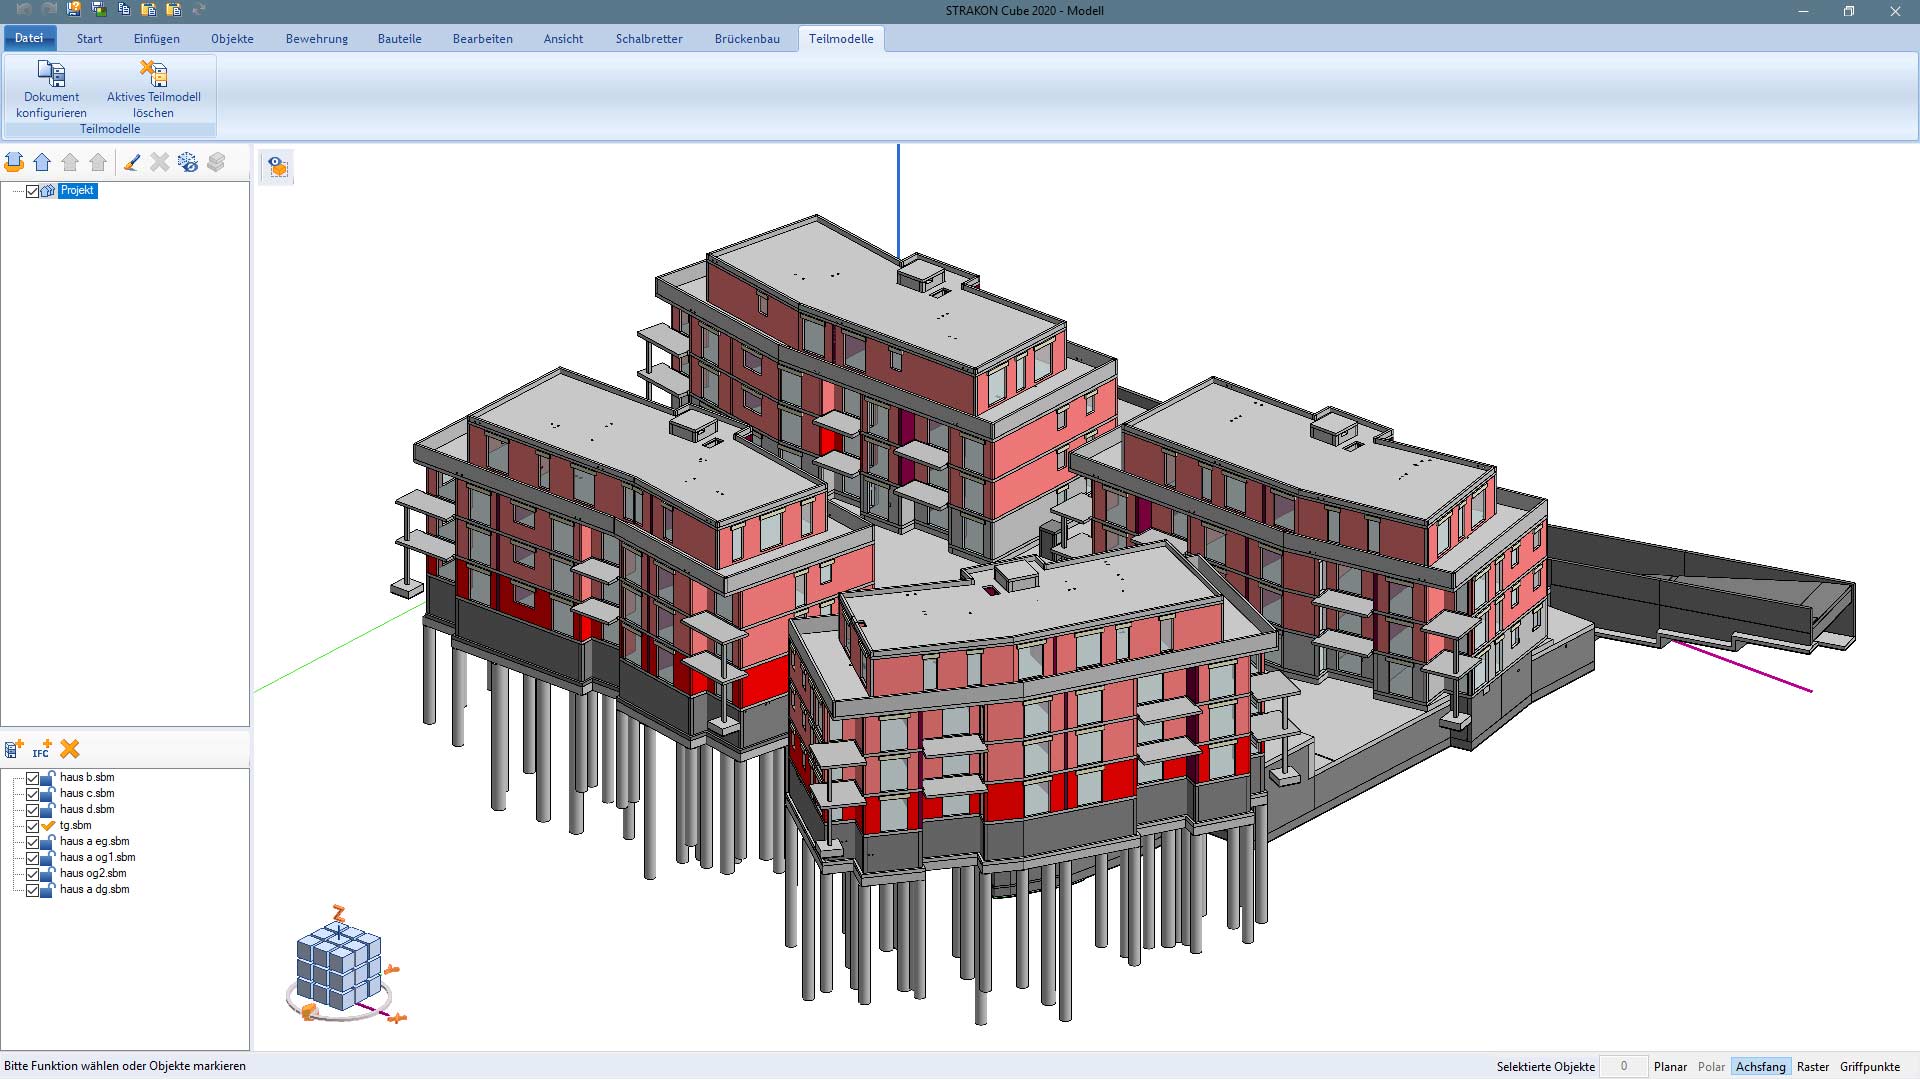Toggle the Projekt tree checkbox
The image size is (1920, 1080).
point(32,191)
